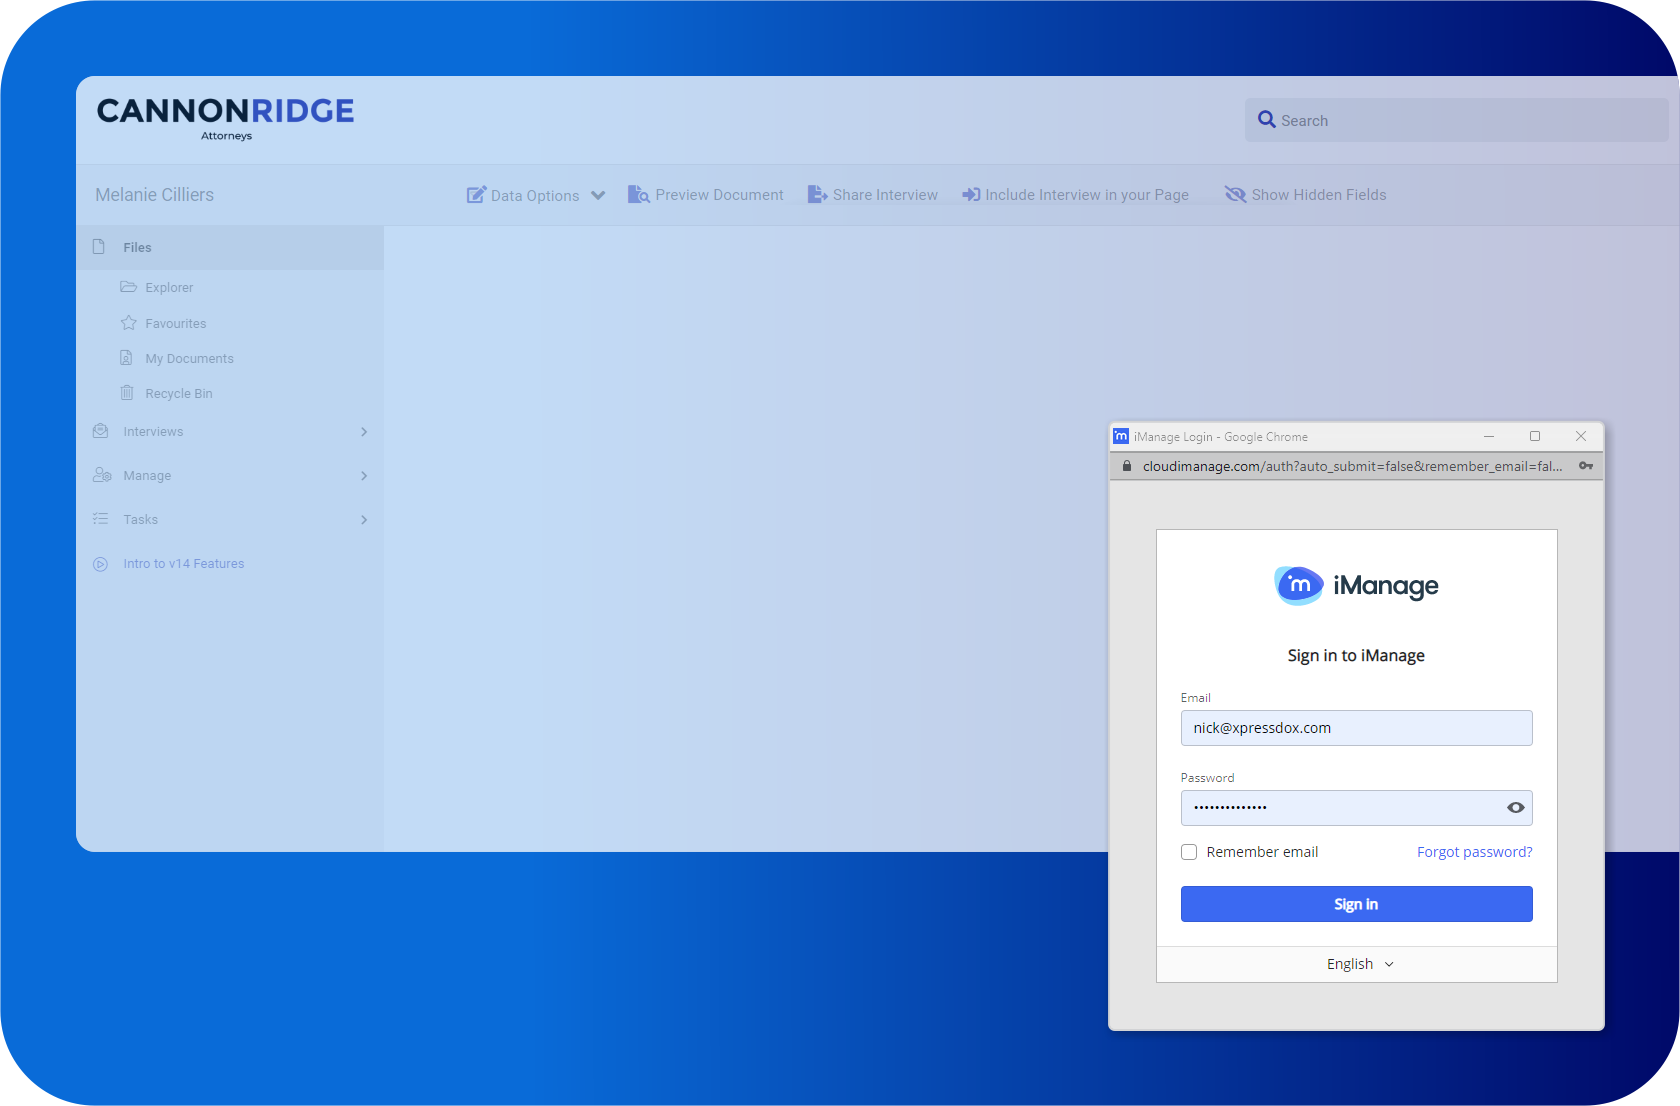
Task: Open Explorer in sidebar
Action: point(169,288)
